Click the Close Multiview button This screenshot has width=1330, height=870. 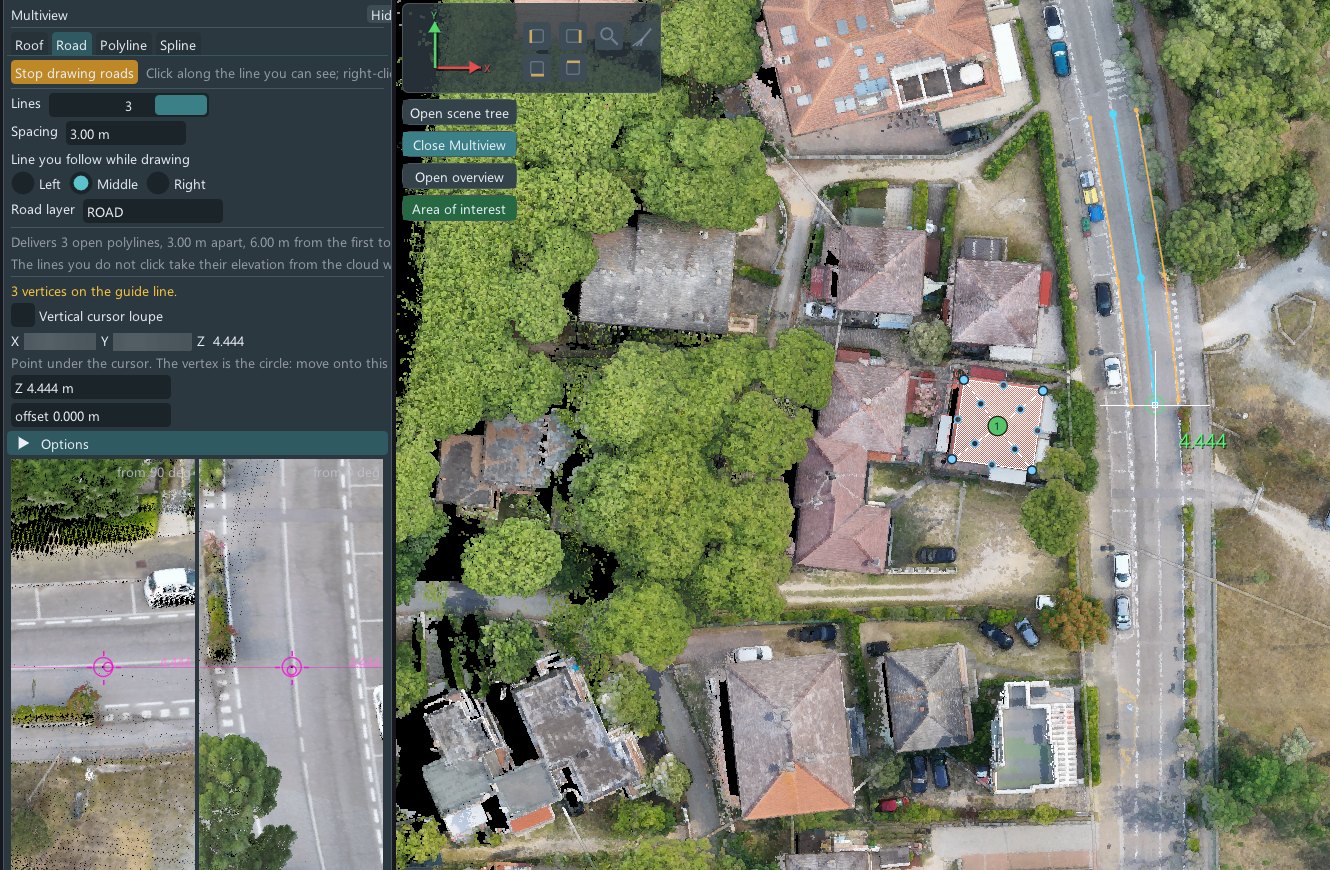click(459, 145)
